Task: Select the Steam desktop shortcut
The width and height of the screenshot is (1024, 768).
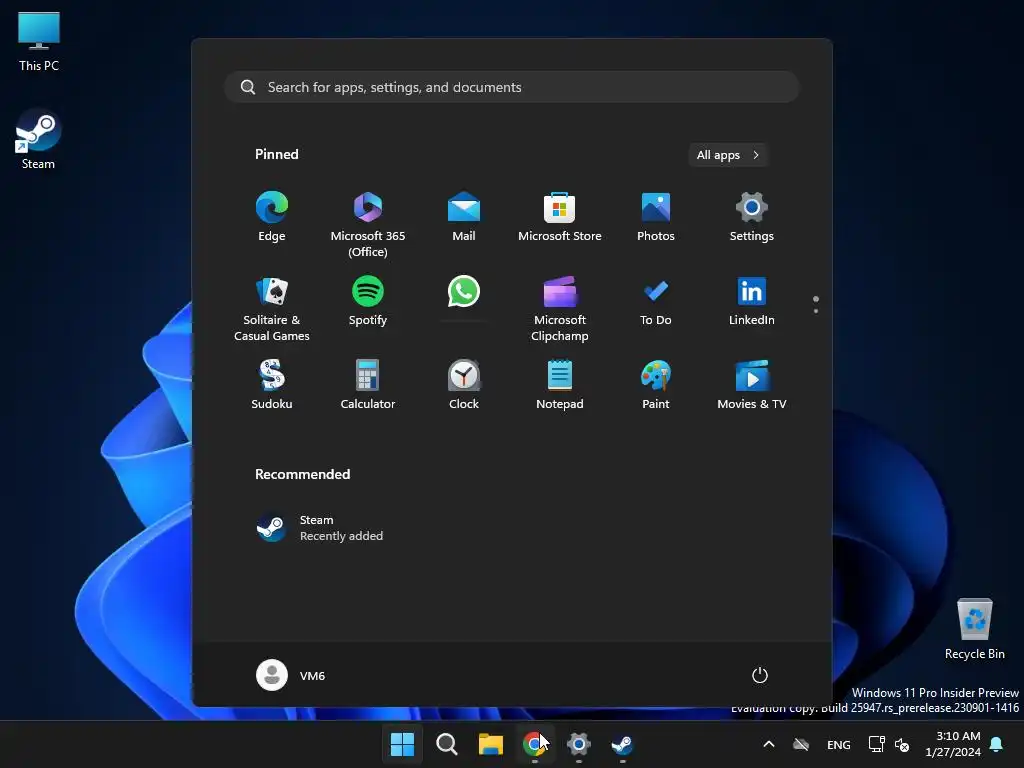Action: [38, 140]
